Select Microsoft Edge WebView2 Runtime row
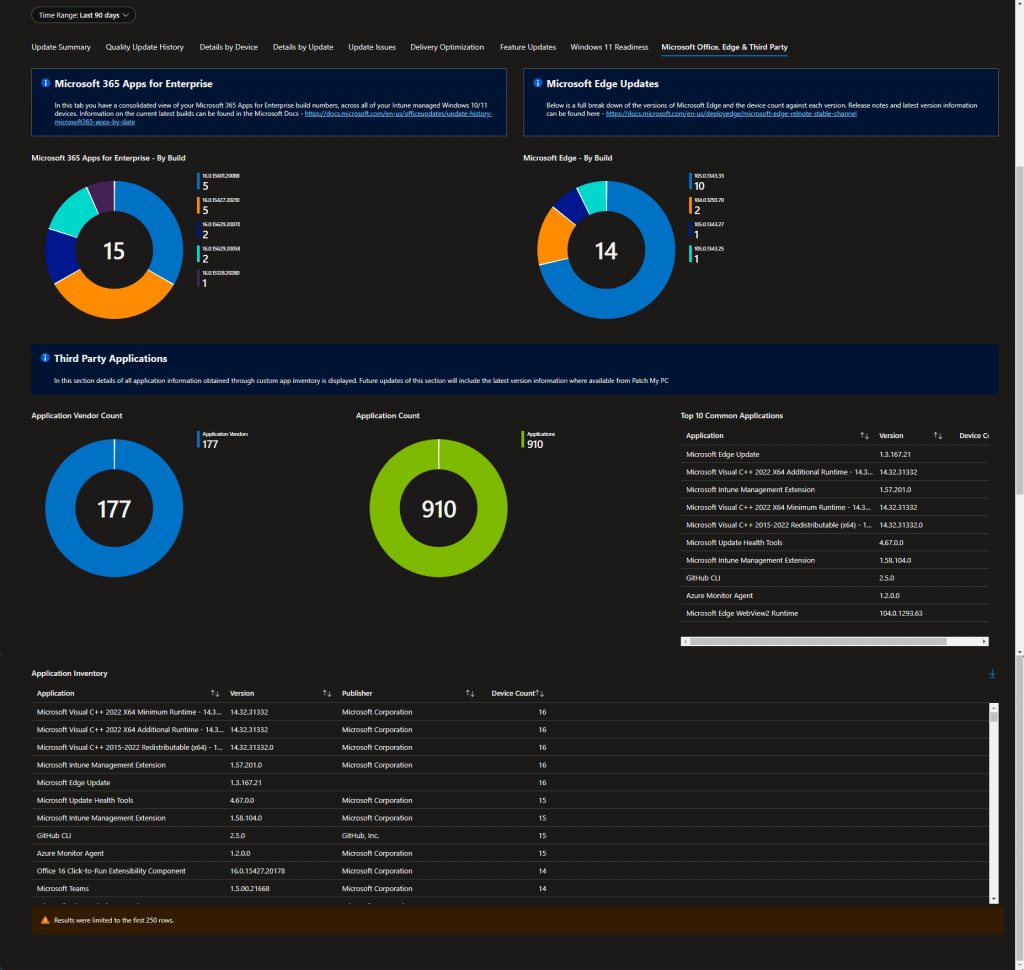This screenshot has width=1024, height=970. (x=834, y=613)
